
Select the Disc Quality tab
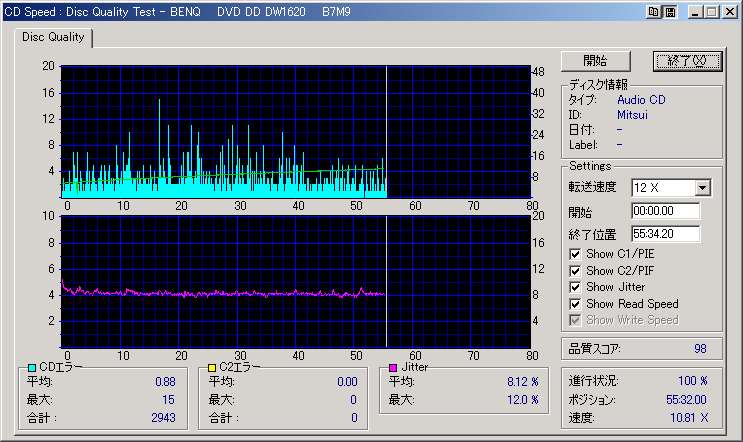point(53,38)
